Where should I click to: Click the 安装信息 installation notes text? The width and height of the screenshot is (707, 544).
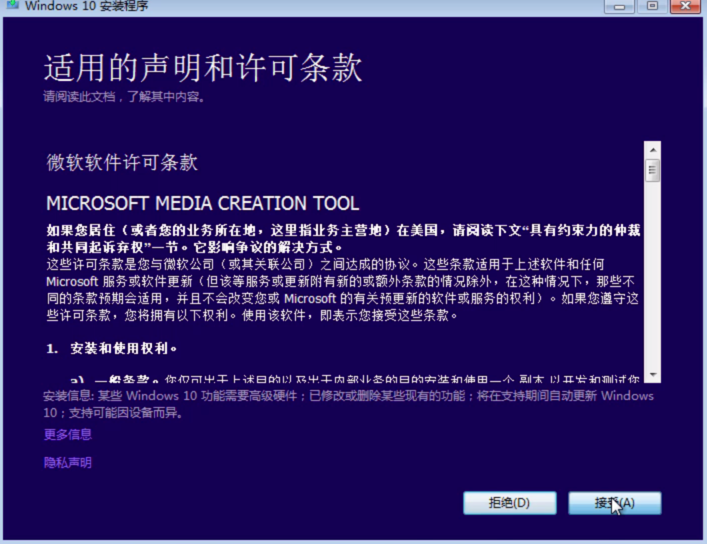point(348,404)
